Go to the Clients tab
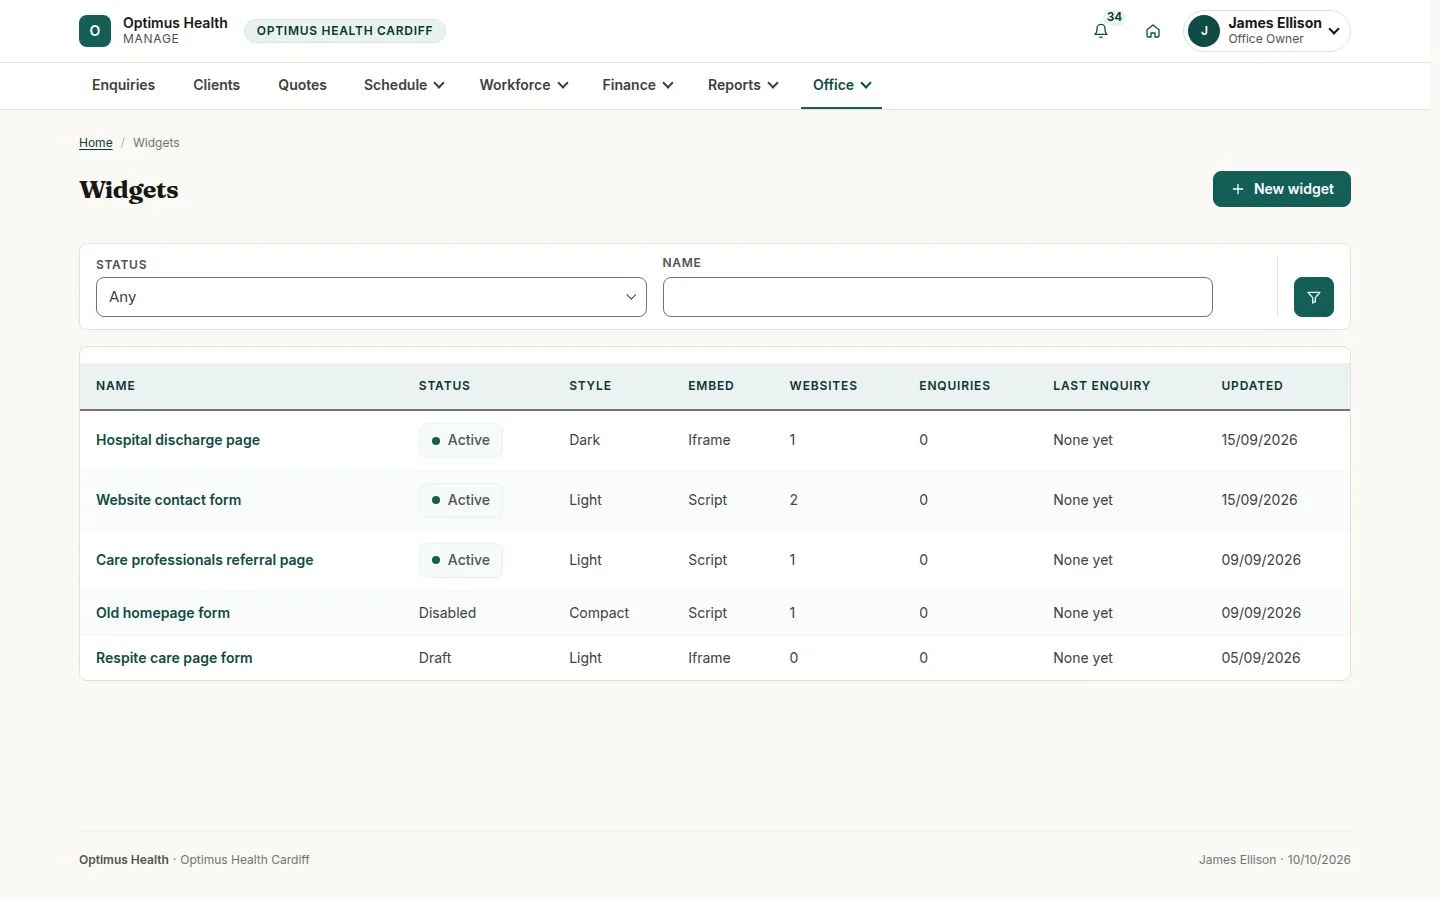The height and width of the screenshot is (900, 1440). point(216,85)
